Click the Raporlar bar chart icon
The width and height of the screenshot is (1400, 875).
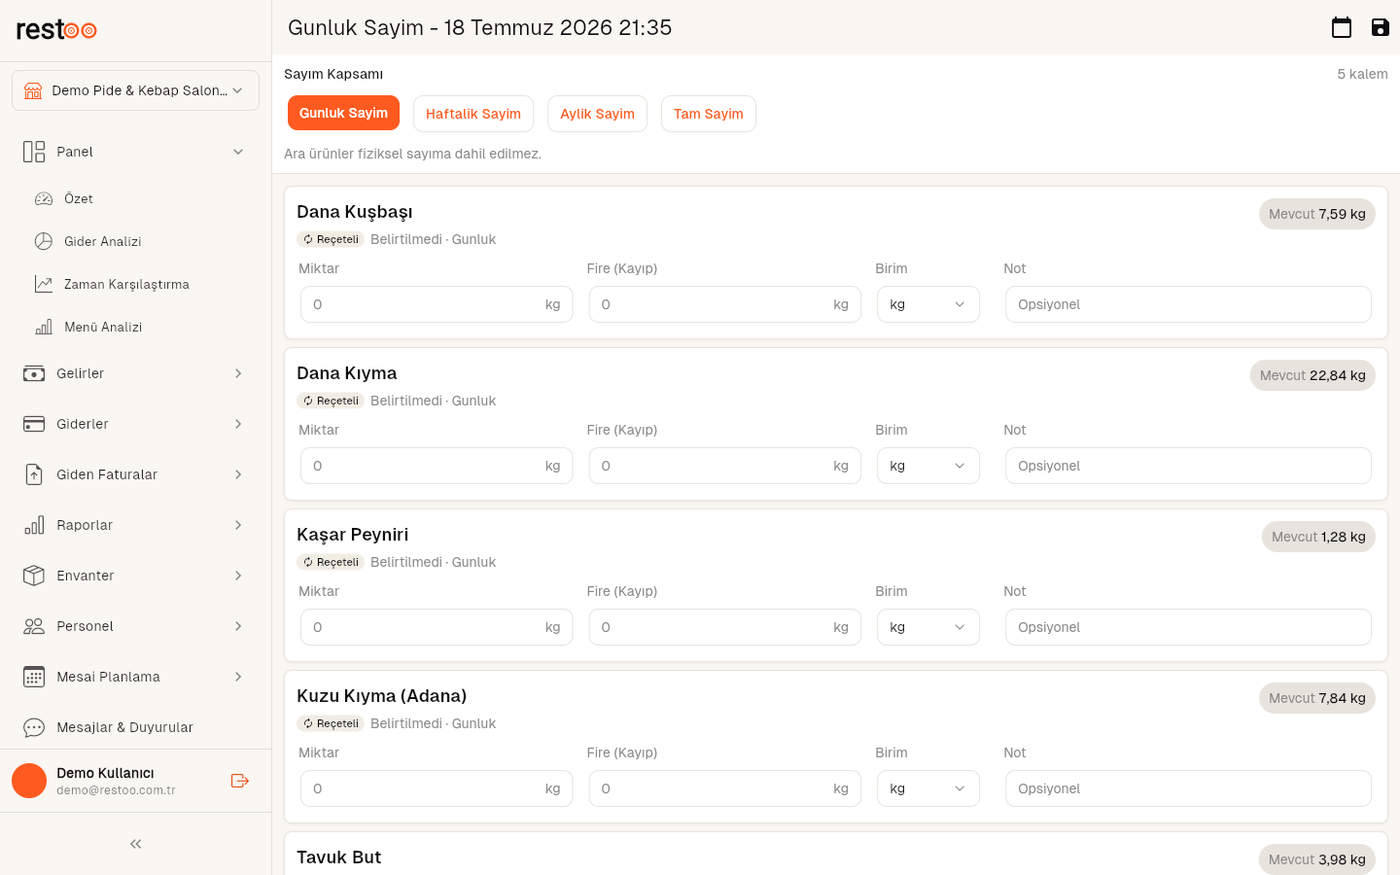pos(34,525)
